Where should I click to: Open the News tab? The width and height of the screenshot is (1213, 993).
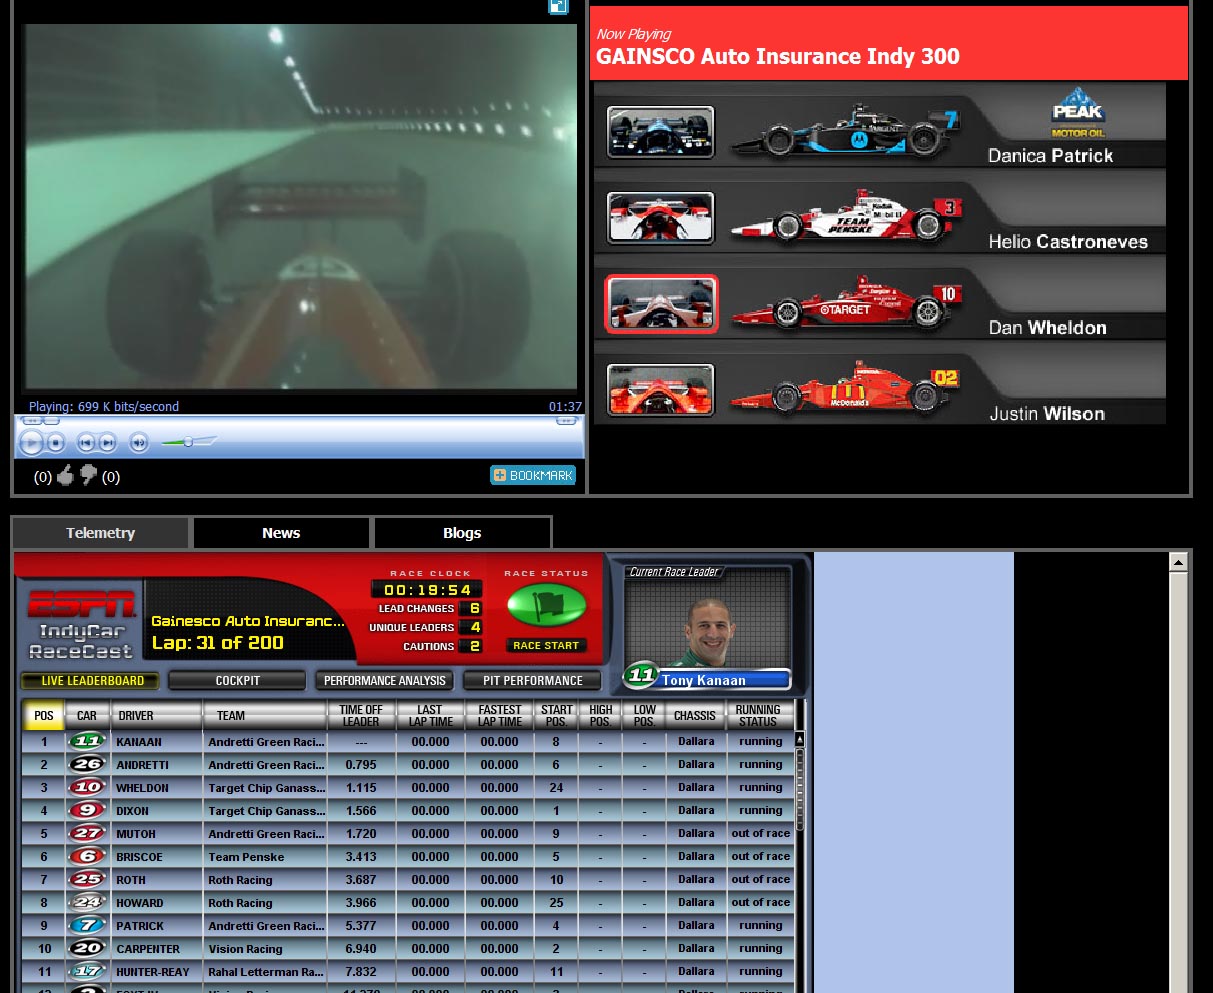pos(281,533)
